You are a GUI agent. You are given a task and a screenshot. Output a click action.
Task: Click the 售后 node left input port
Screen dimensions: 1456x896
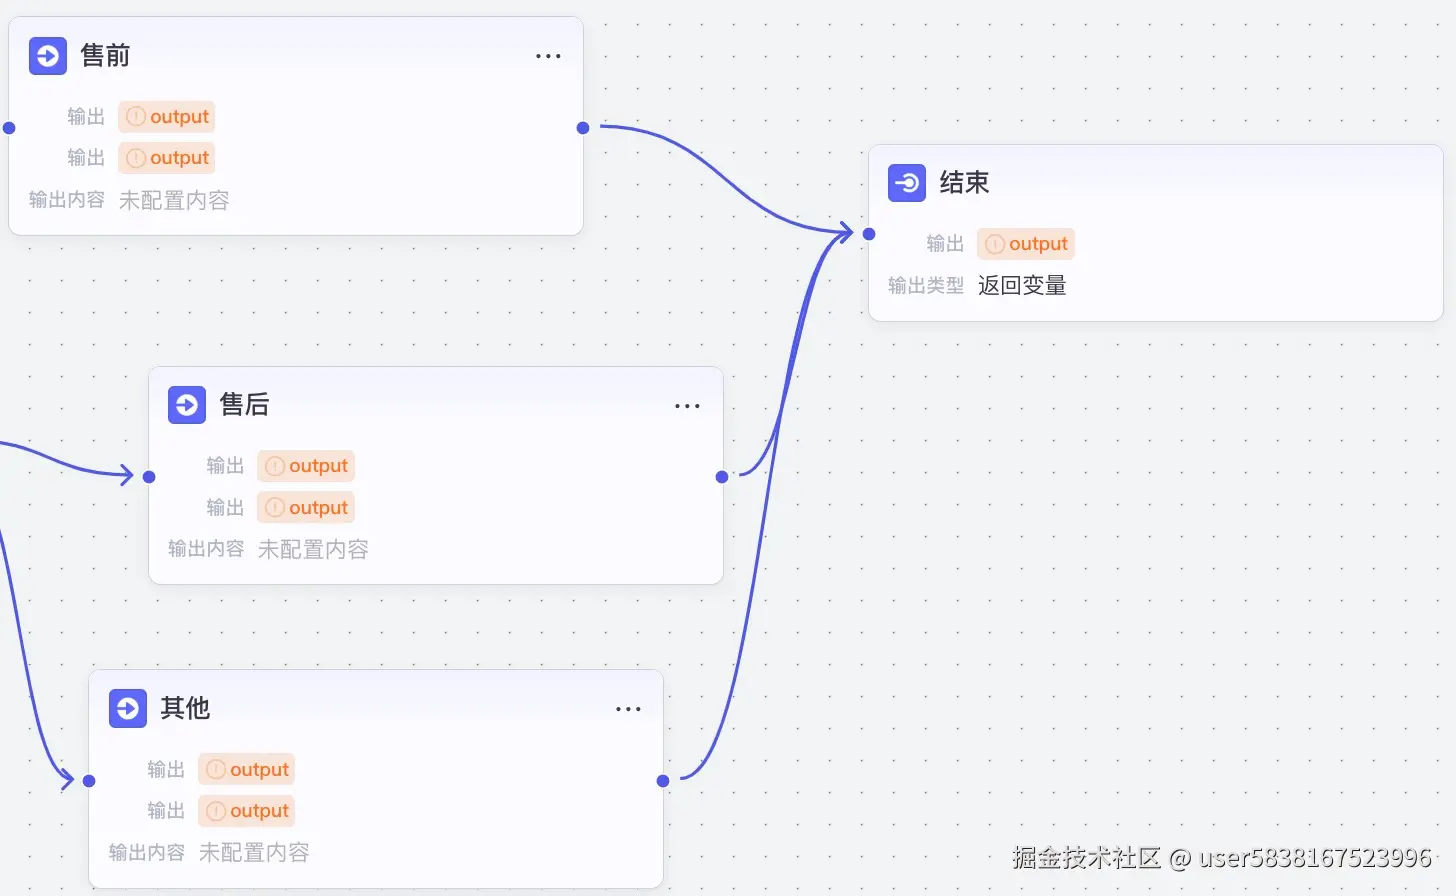[x=149, y=477]
